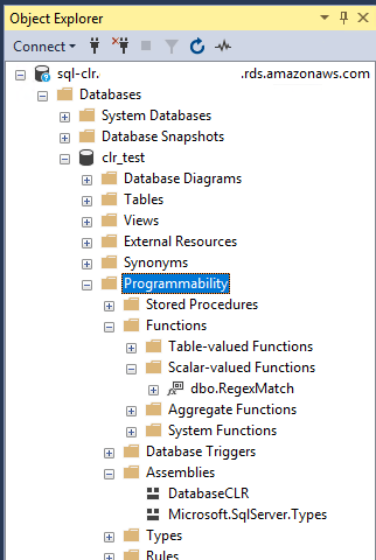The width and height of the screenshot is (376, 560).
Task: Expand the Stored Procedures node
Action: pos(109,306)
